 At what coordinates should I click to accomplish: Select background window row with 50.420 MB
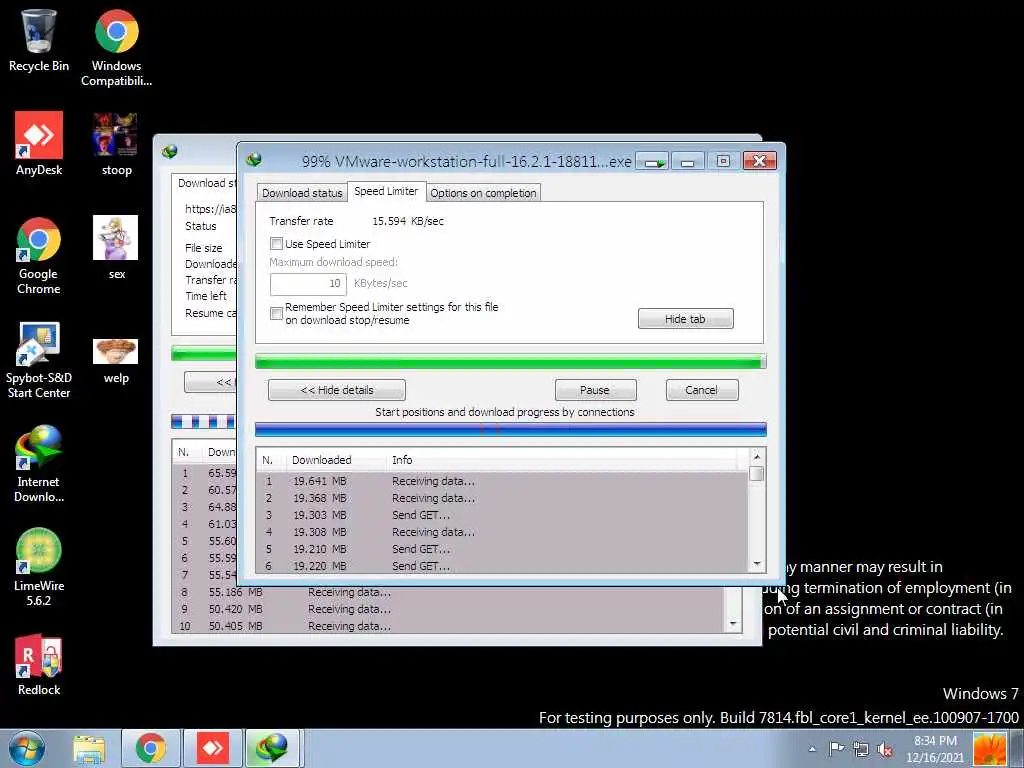click(x=448, y=609)
